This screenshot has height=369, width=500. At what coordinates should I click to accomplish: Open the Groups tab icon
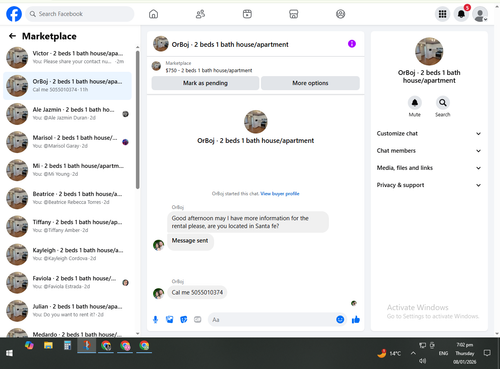point(340,14)
